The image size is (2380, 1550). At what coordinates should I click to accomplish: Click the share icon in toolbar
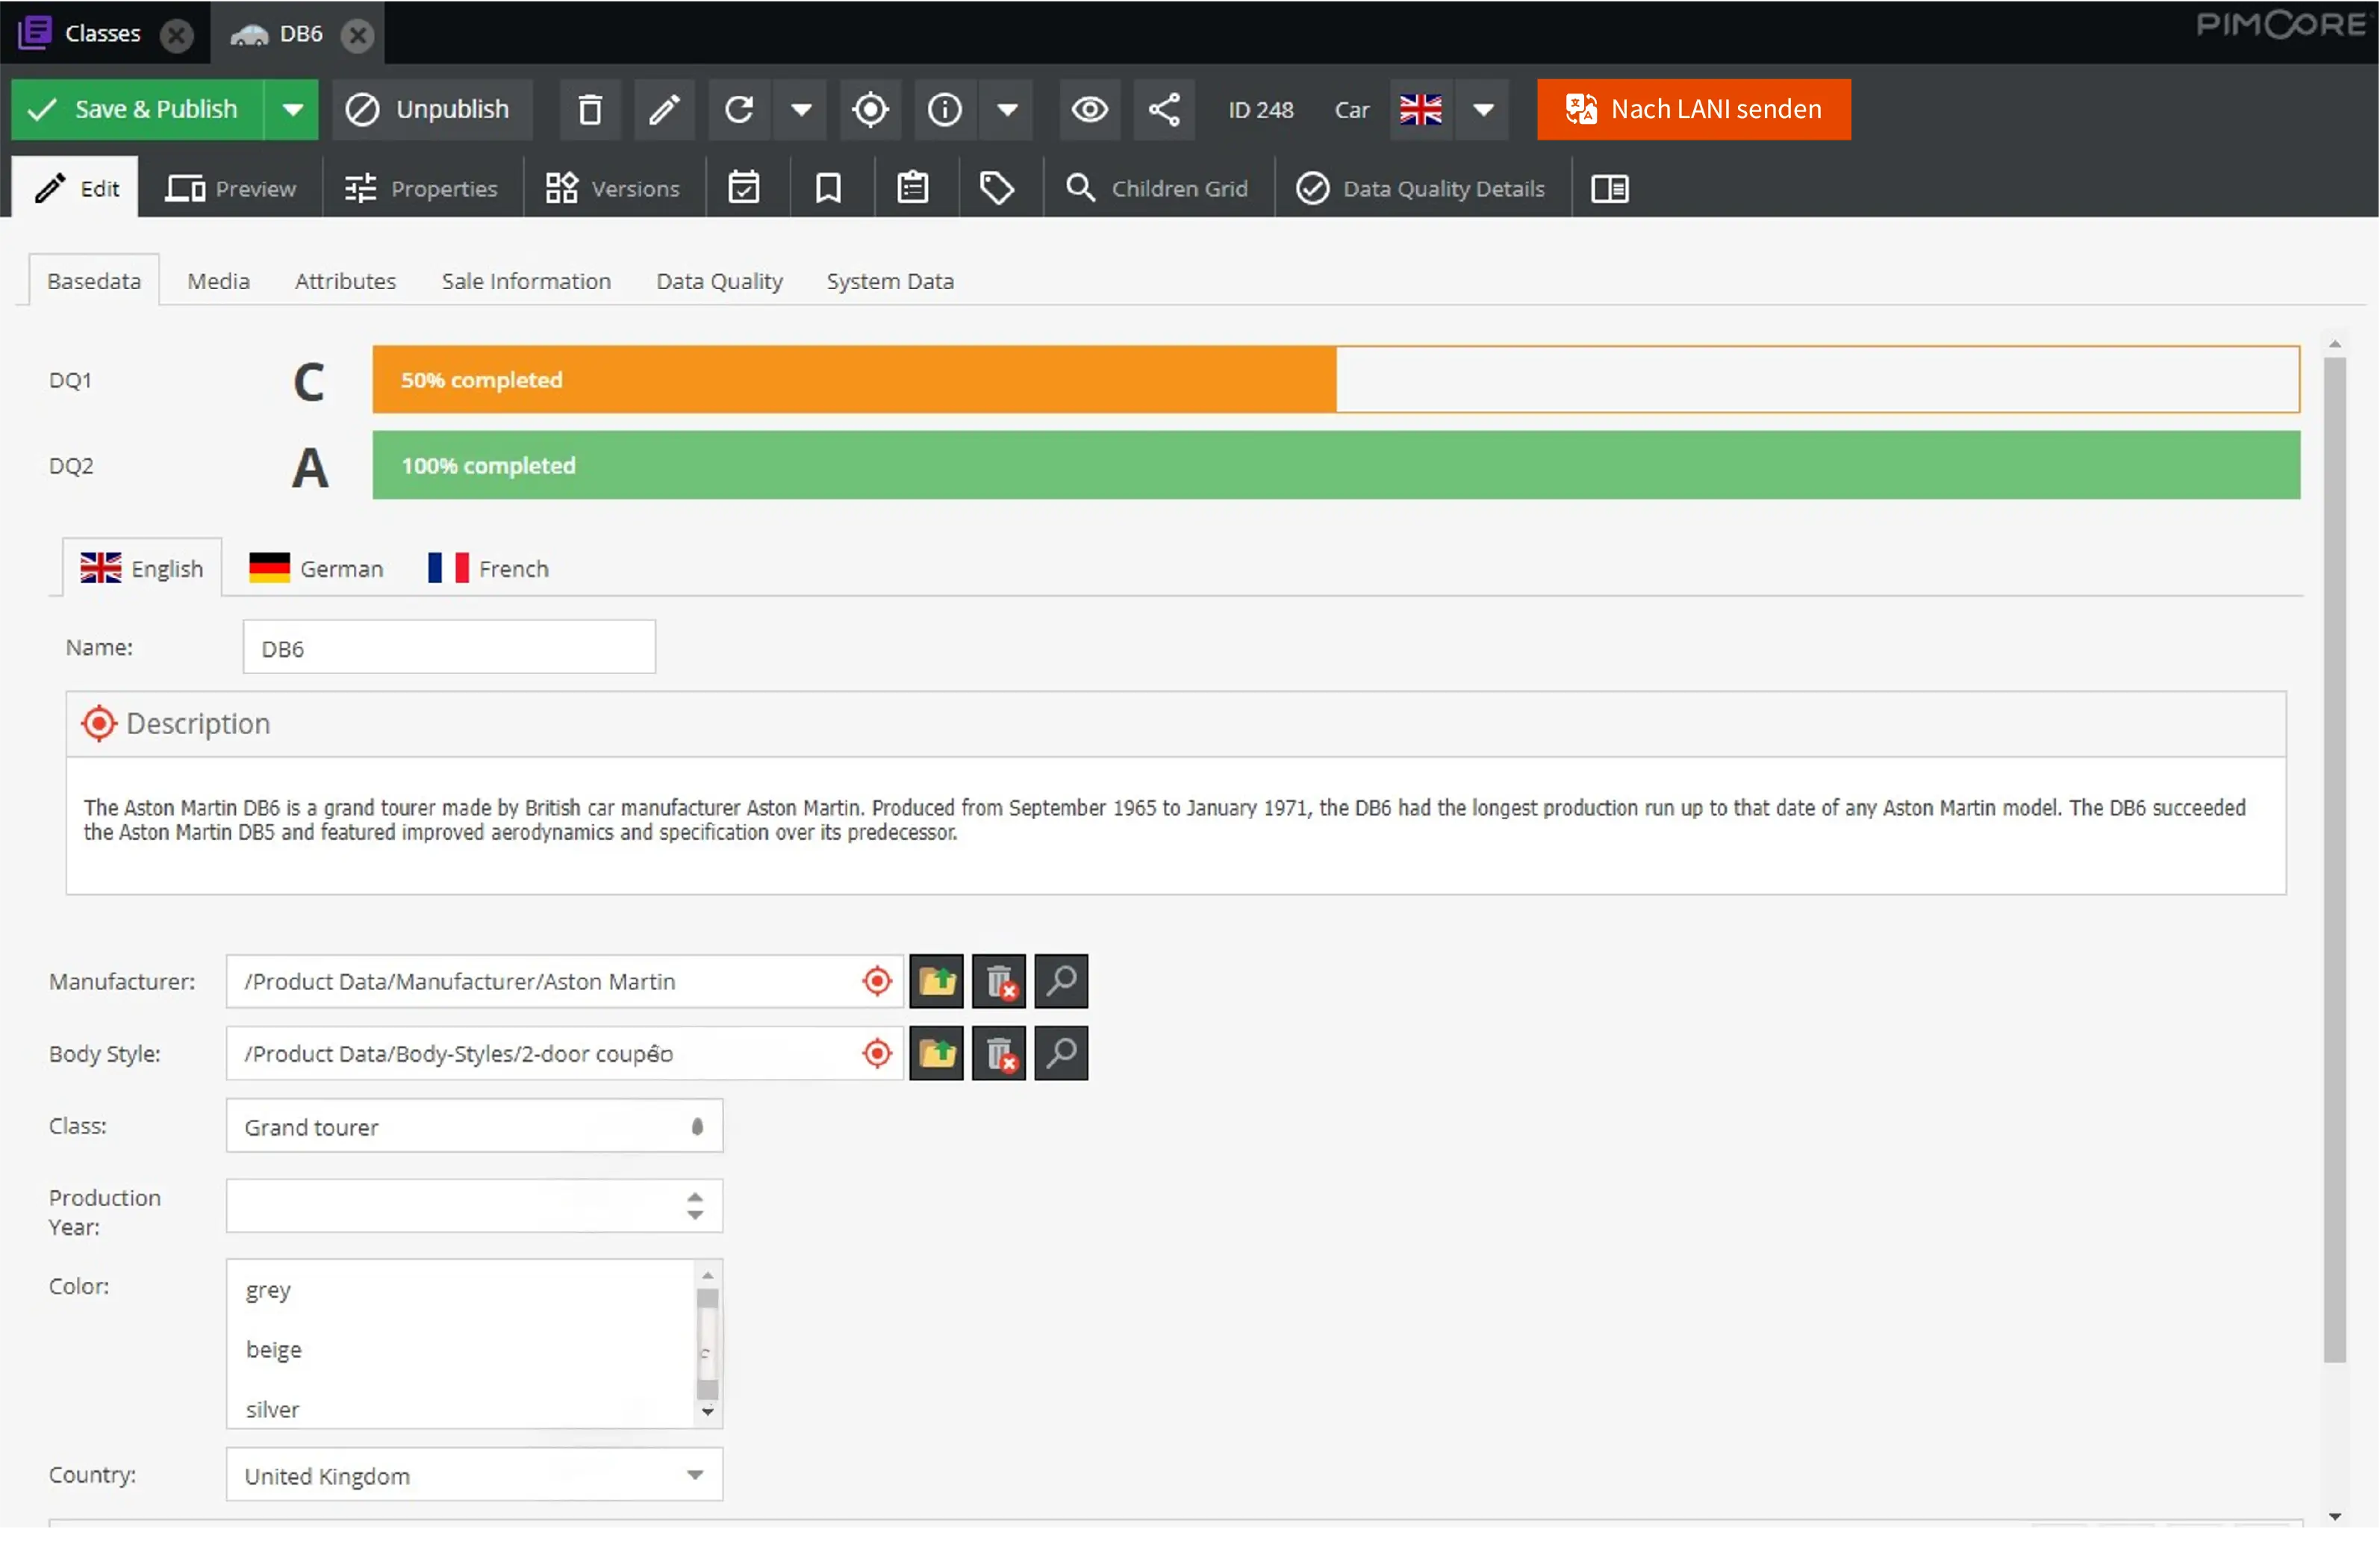click(x=1164, y=109)
